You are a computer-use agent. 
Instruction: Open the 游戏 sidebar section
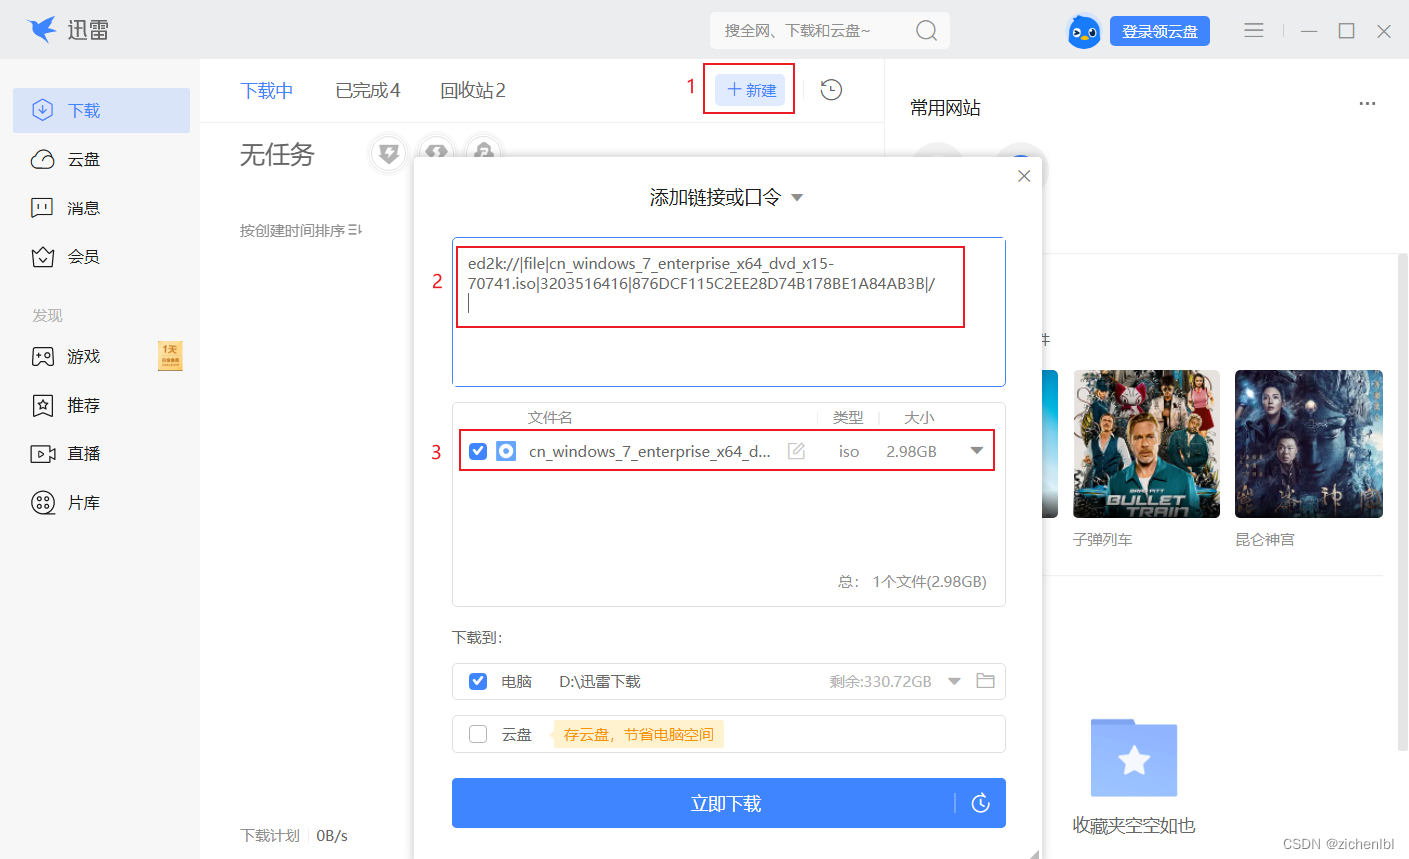[101, 356]
